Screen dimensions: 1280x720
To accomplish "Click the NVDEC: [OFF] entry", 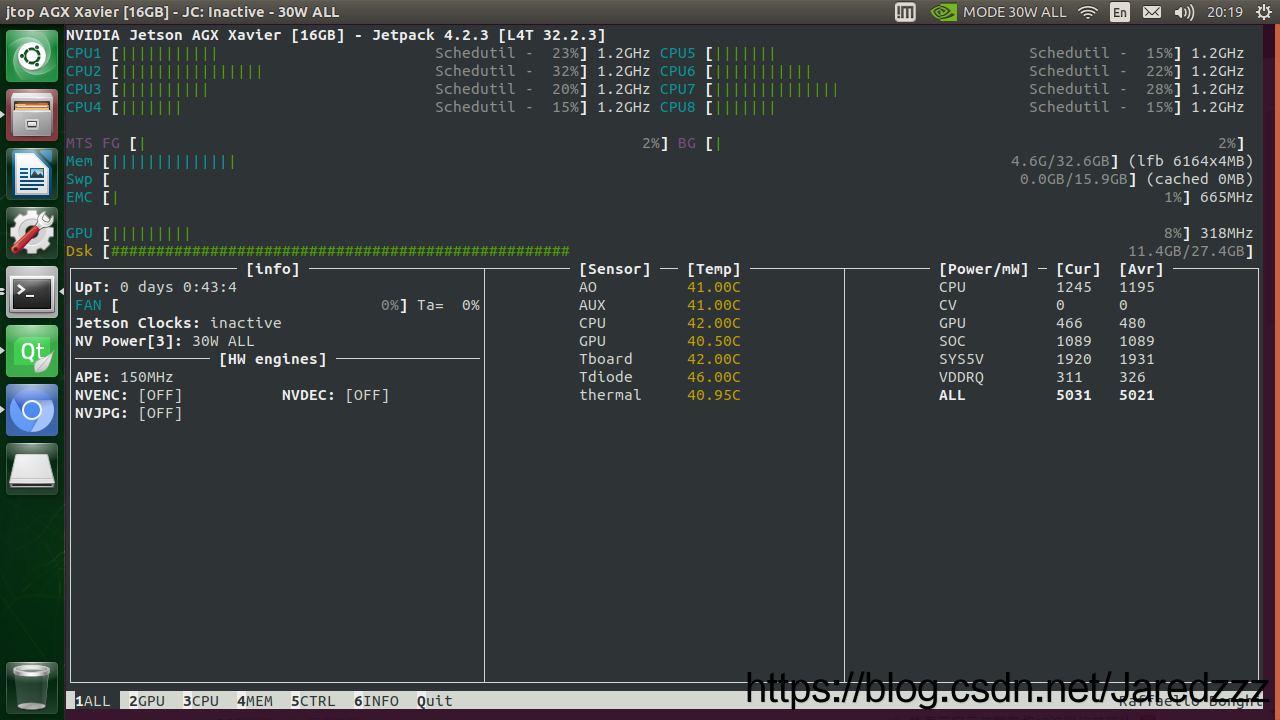I will click(x=336, y=395).
